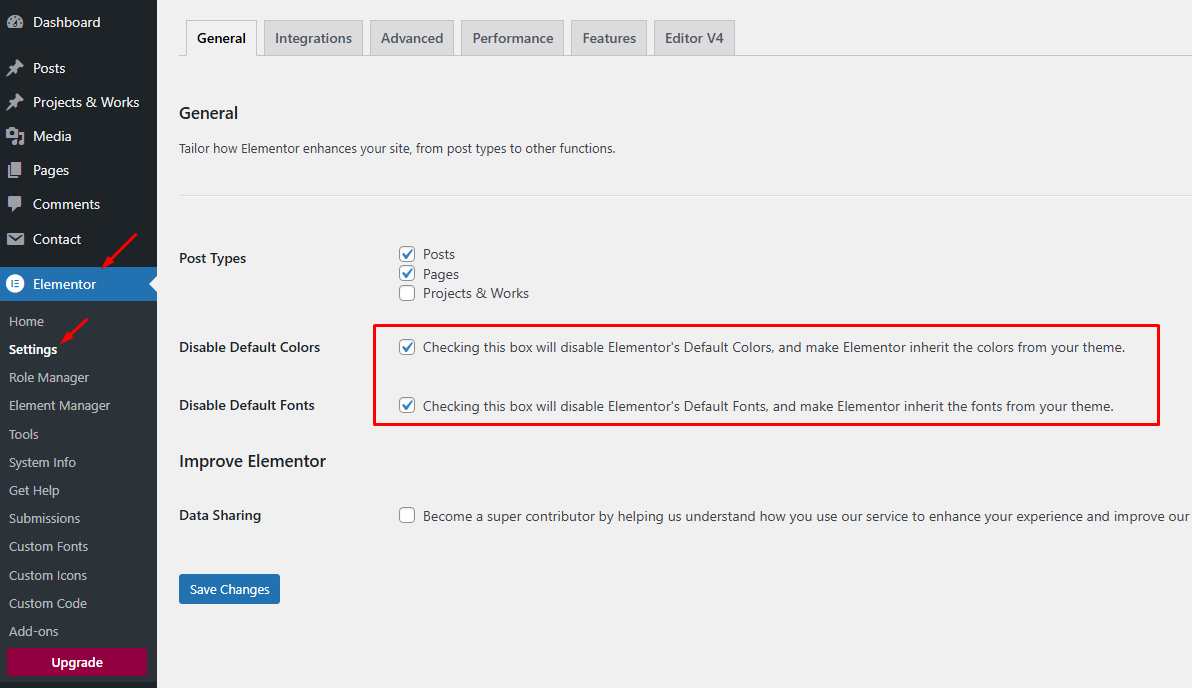Toggle the Disable Default Colors checkbox
Screen dimensions: 1192x688
click(x=407, y=347)
